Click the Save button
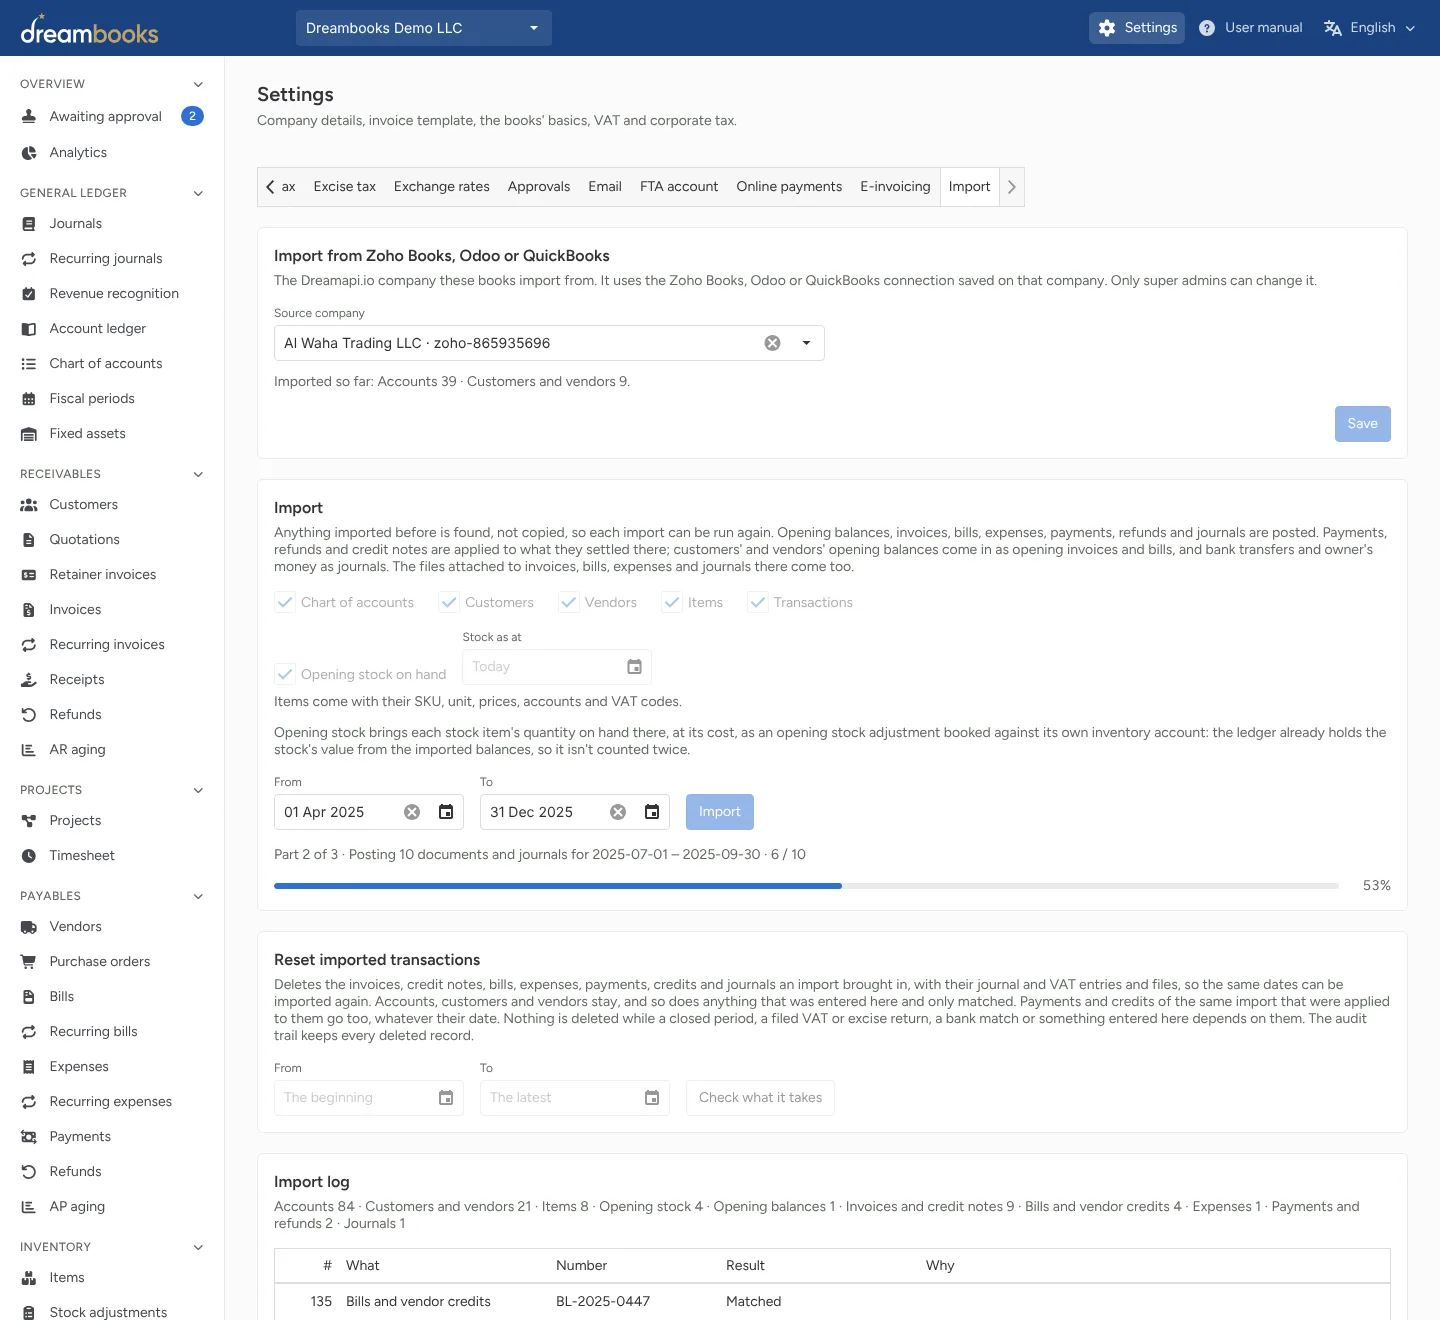Screen dimensions: 1440x1320 click(1362, 424)
